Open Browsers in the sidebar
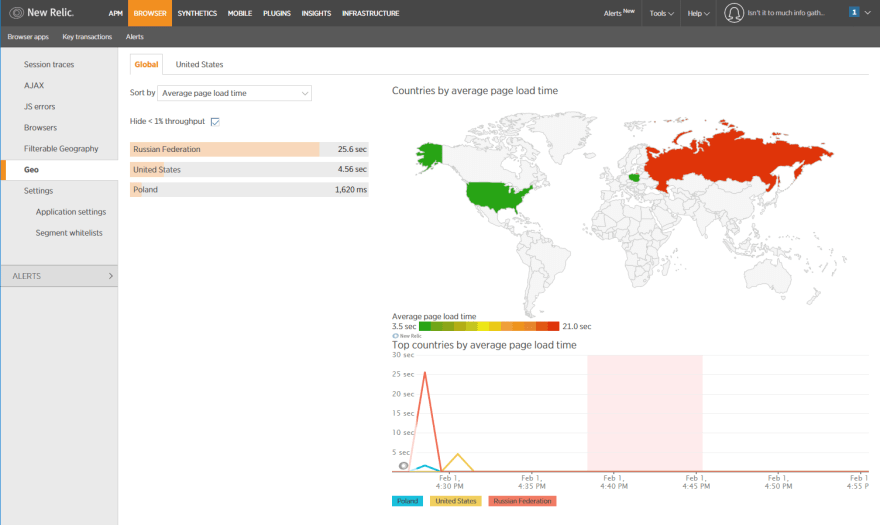This screenshot has height=525, width=880. click(x=40, y=127)
